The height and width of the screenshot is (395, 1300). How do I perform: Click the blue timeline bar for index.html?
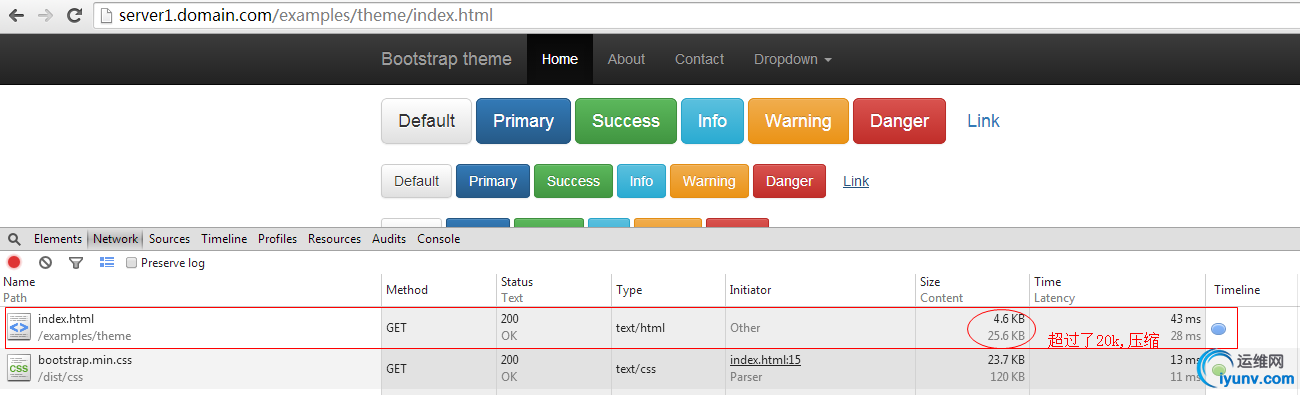point(1219,328)
